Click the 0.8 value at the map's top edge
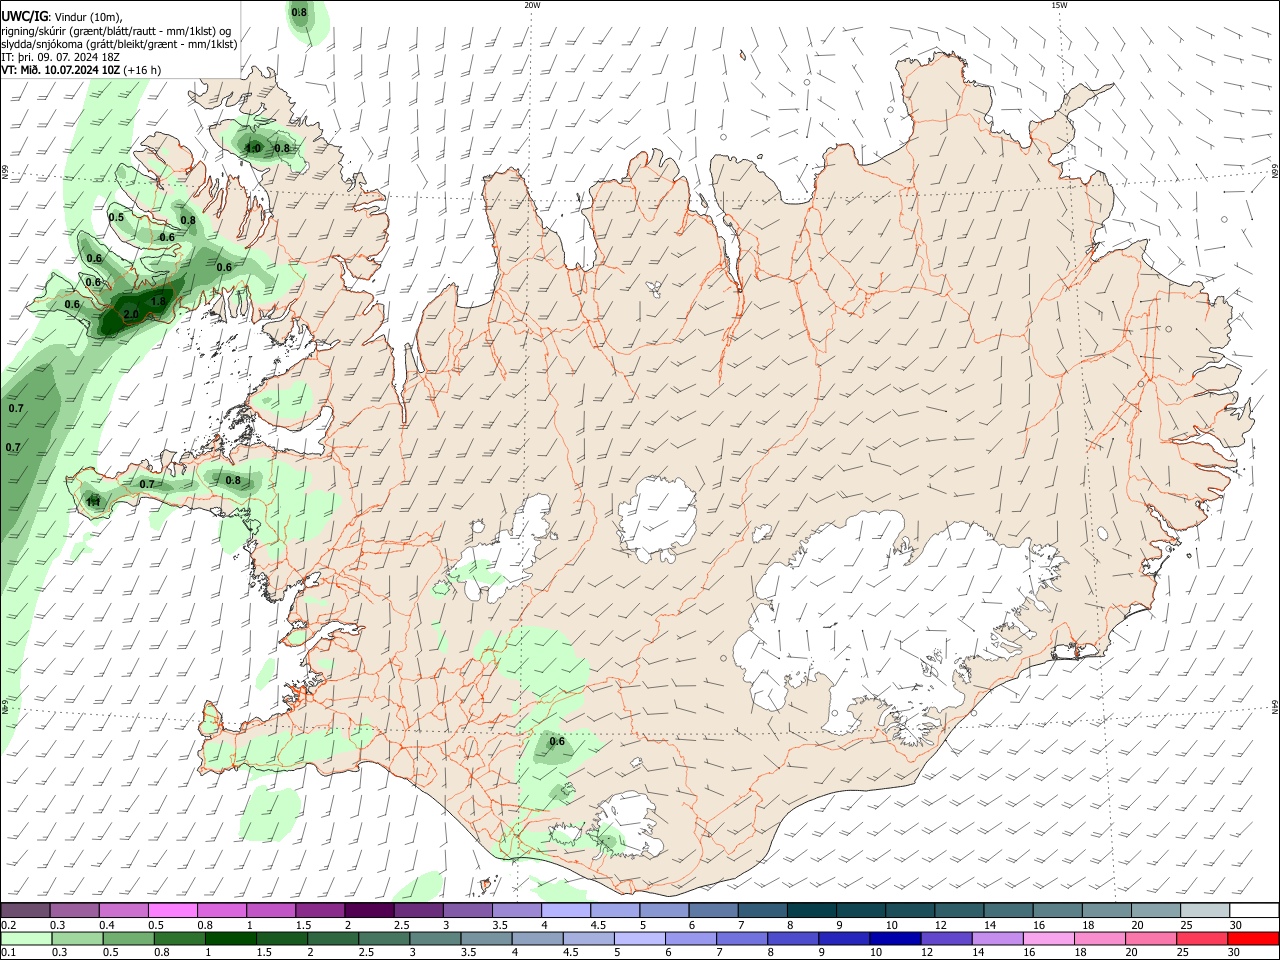Image resolution: width=1280 pixels, height=960 pixels. coord(299,12)
